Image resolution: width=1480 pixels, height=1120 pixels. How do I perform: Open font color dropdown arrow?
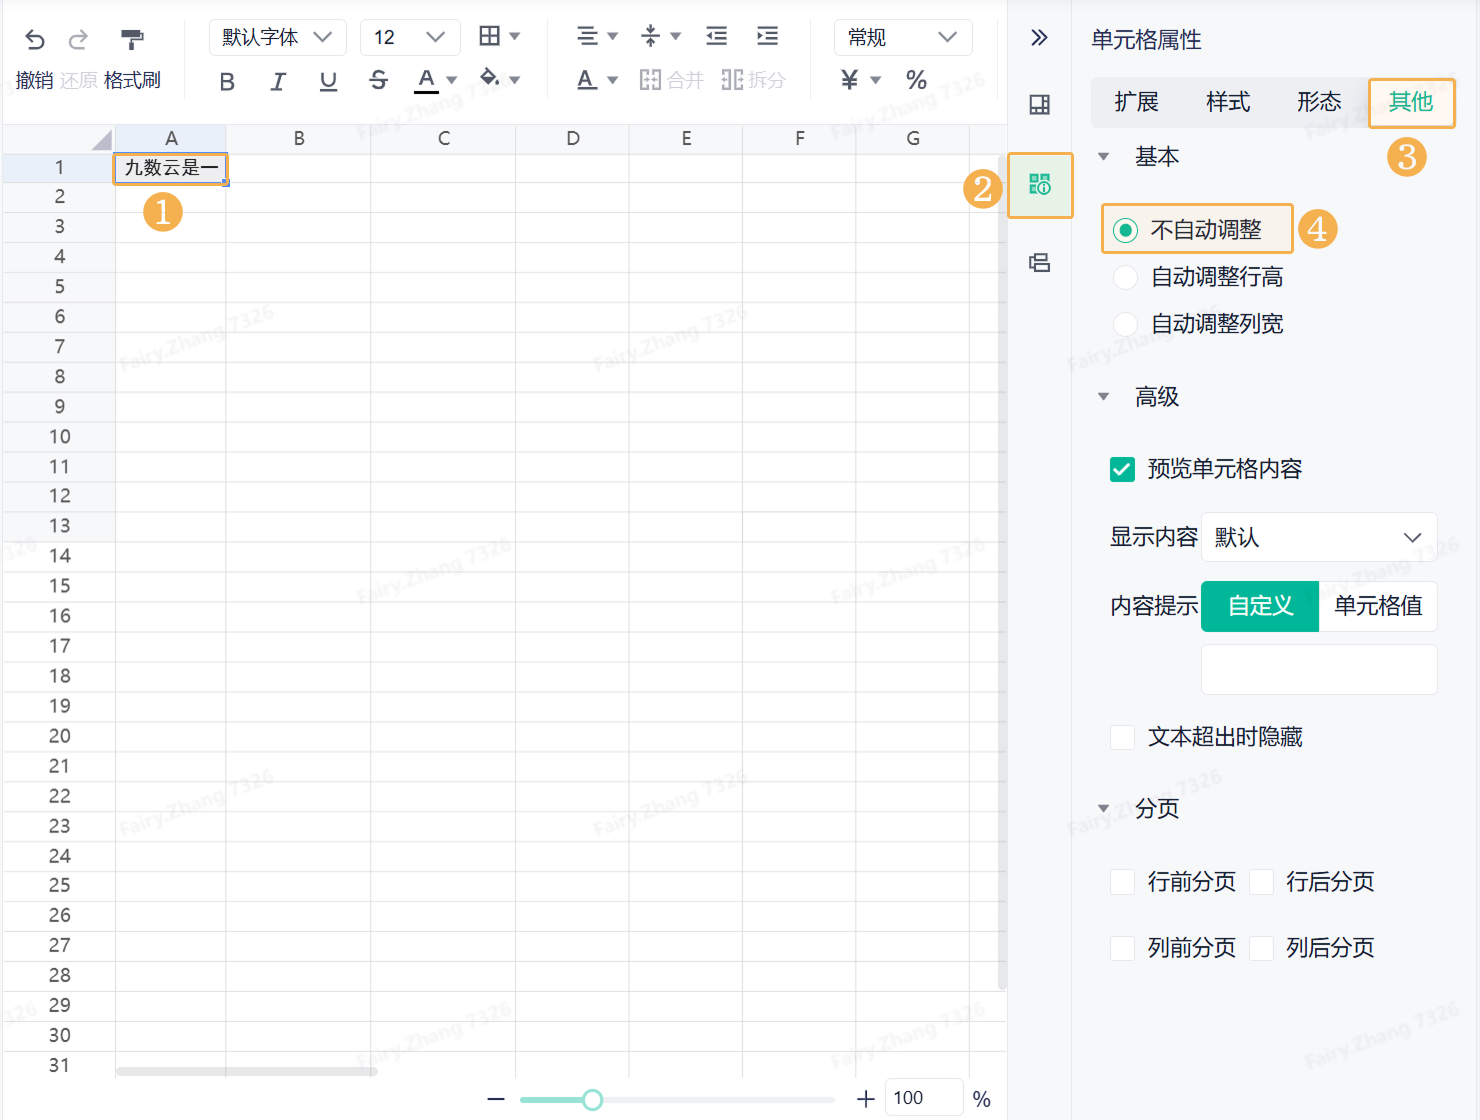452,80
